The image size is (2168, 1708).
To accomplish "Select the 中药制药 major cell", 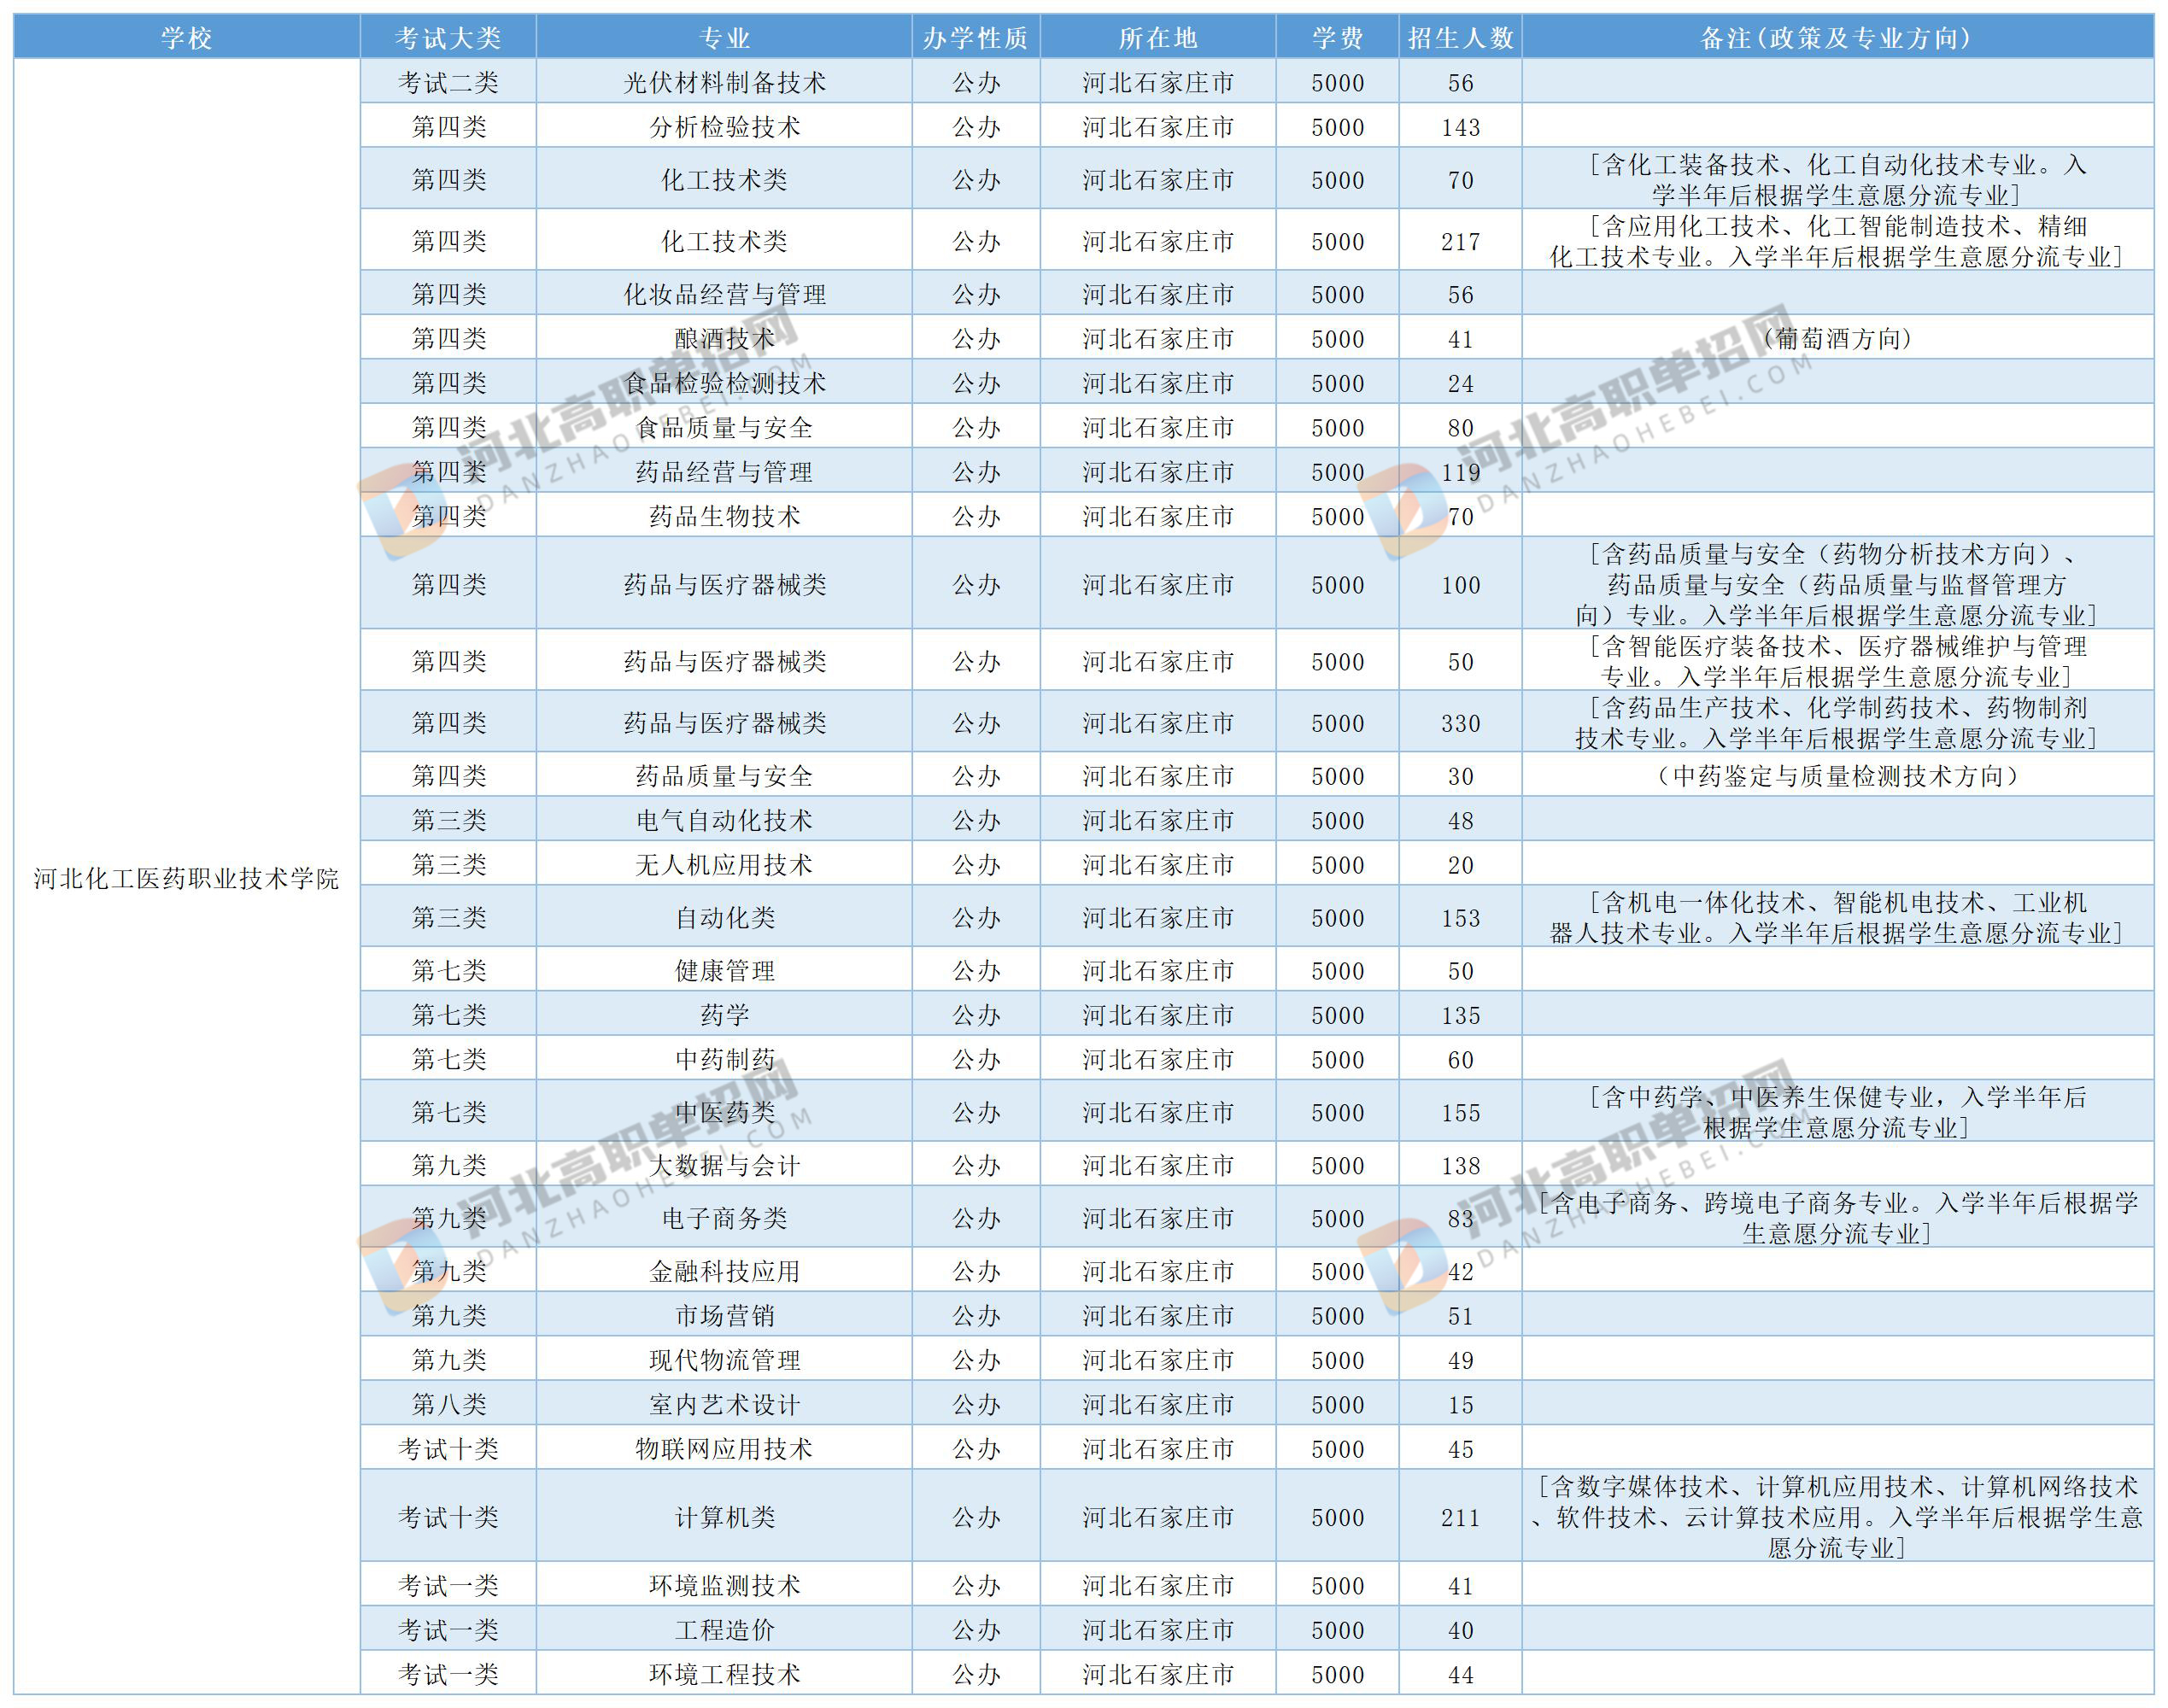I will (x=724, y=1058).
